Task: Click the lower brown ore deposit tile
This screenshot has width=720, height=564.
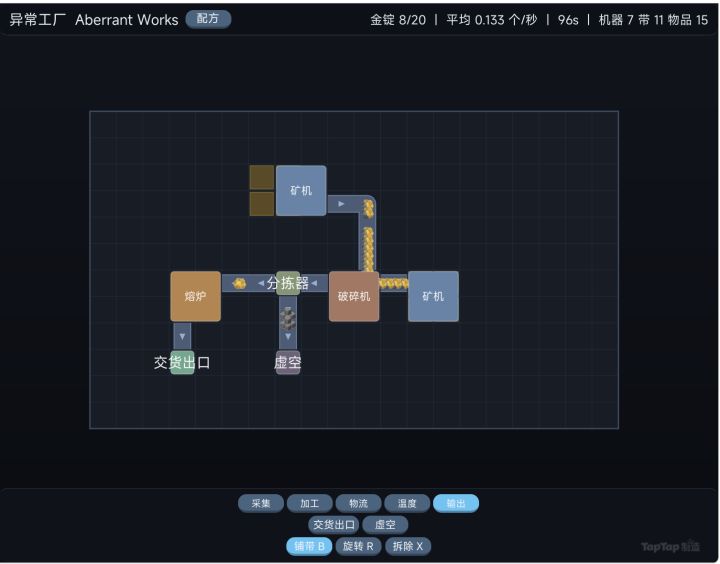Action: (262, 203)
